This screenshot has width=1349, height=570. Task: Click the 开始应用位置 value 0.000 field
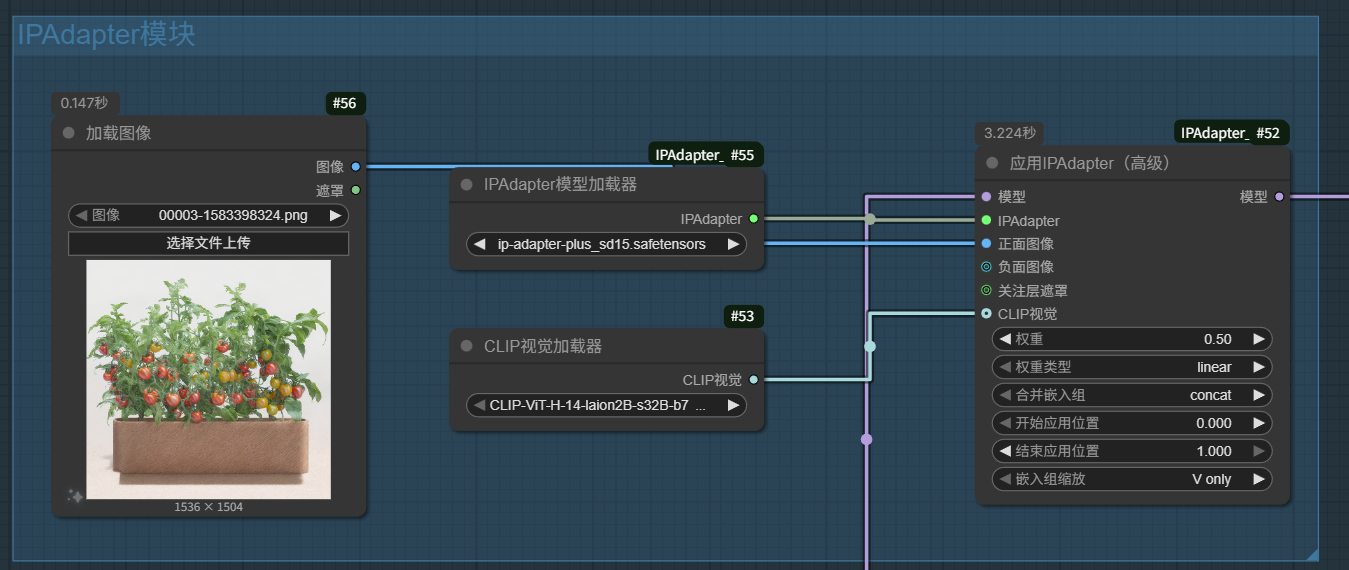(x=1132, y=423)
